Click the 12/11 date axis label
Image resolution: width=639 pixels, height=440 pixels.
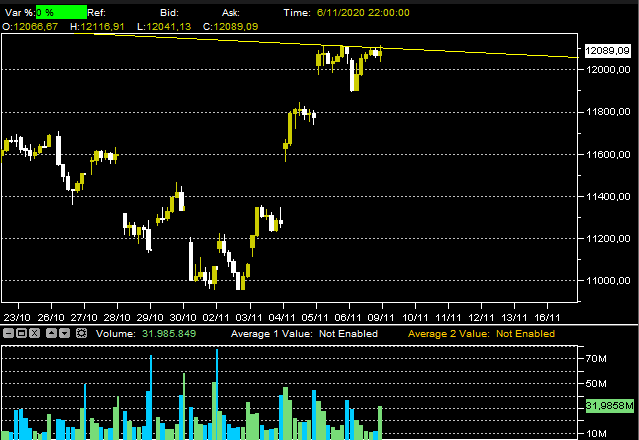(x=481, y=317)
